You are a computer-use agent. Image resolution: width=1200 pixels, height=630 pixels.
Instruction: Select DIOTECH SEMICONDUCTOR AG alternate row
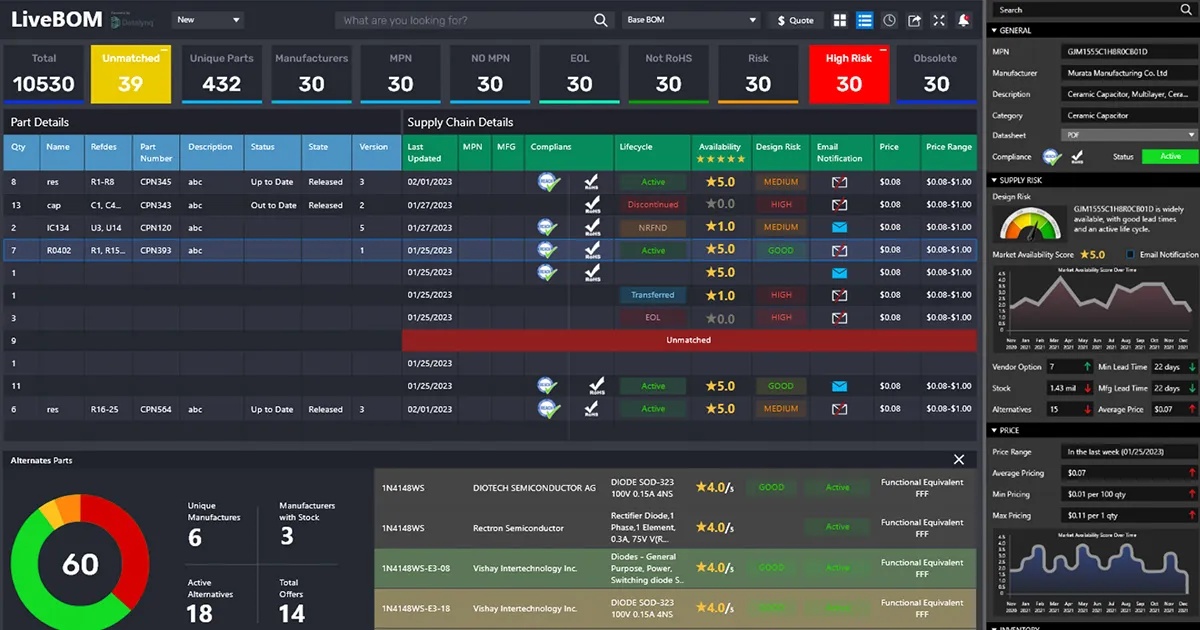(675, 487)
